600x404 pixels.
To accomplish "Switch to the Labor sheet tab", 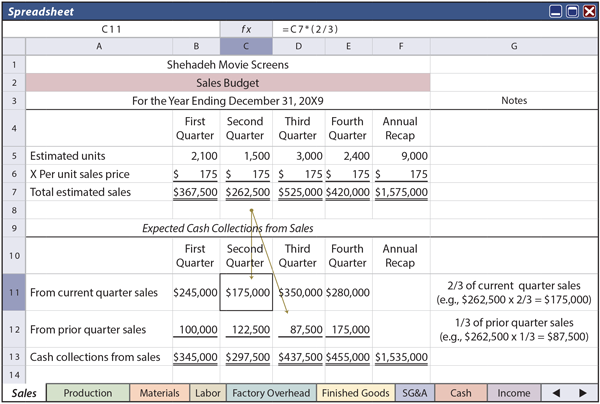I will [208, 393].
